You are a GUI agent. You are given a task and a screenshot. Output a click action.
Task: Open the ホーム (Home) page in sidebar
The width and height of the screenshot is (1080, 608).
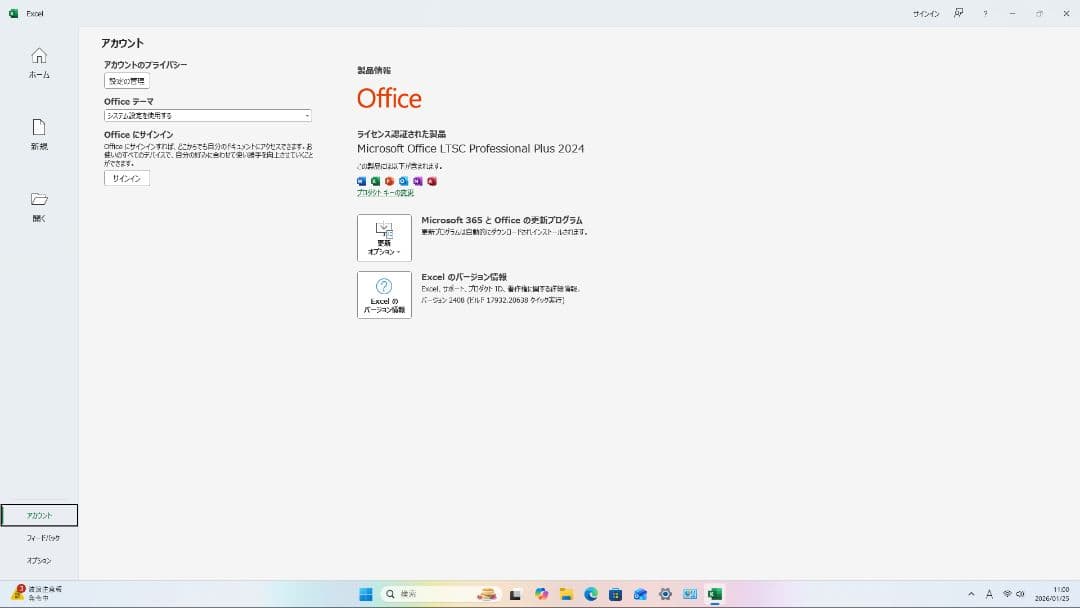[39, 63]
